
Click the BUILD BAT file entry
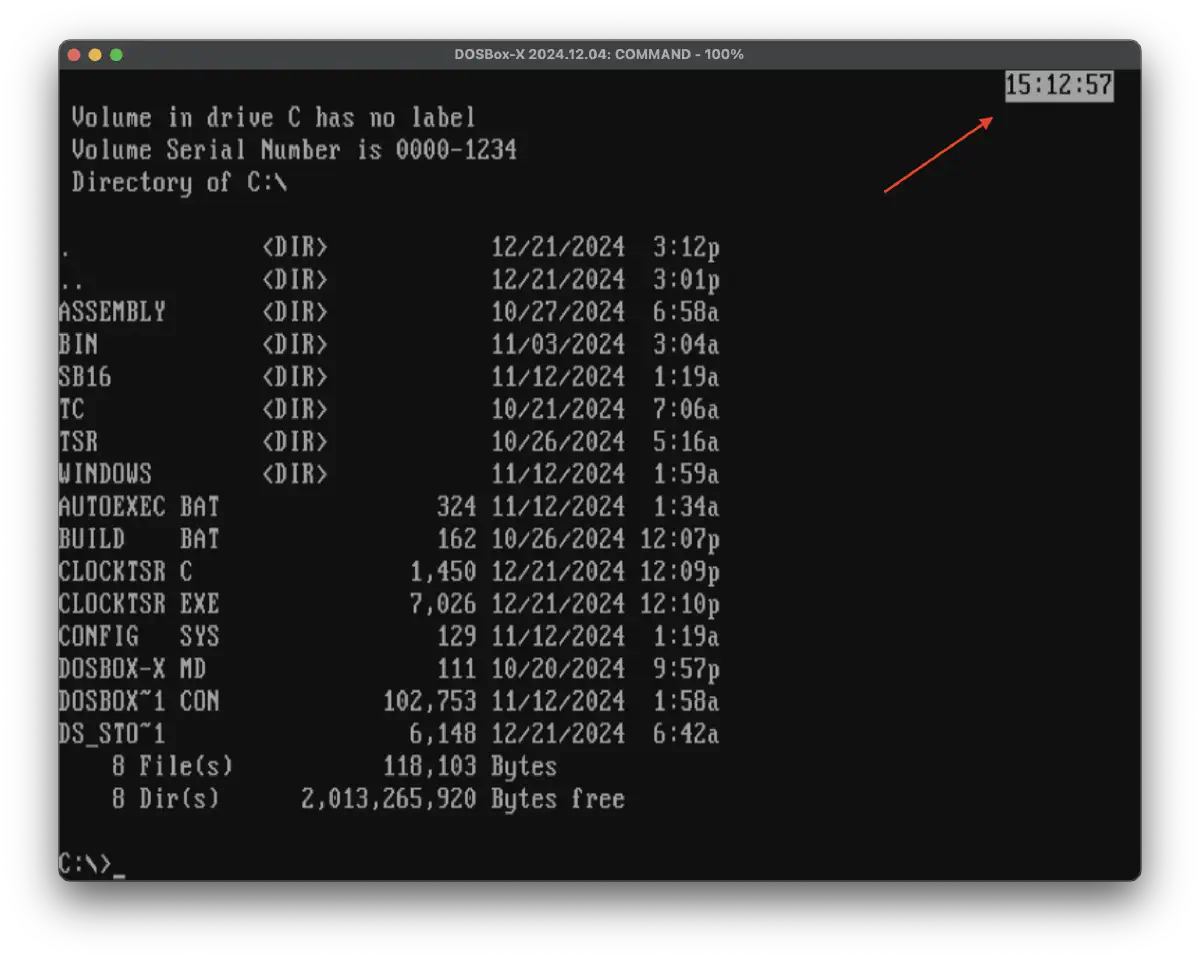(x=139, y=539)
